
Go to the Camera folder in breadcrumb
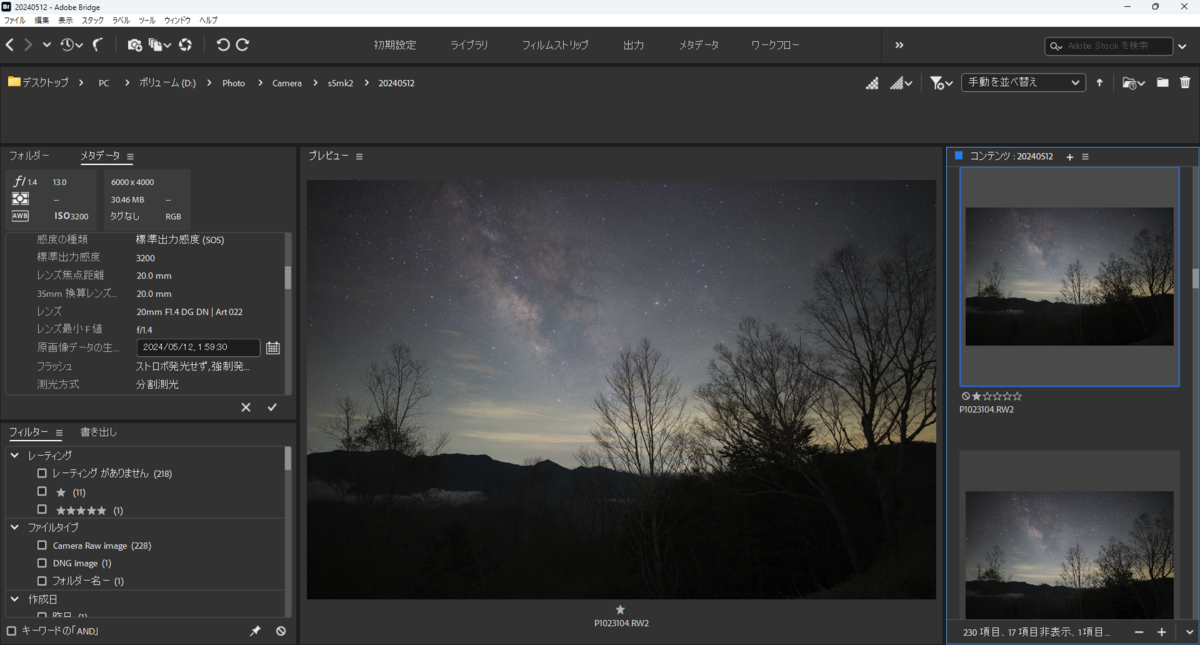pyautogui.click(x=287, y=83)
